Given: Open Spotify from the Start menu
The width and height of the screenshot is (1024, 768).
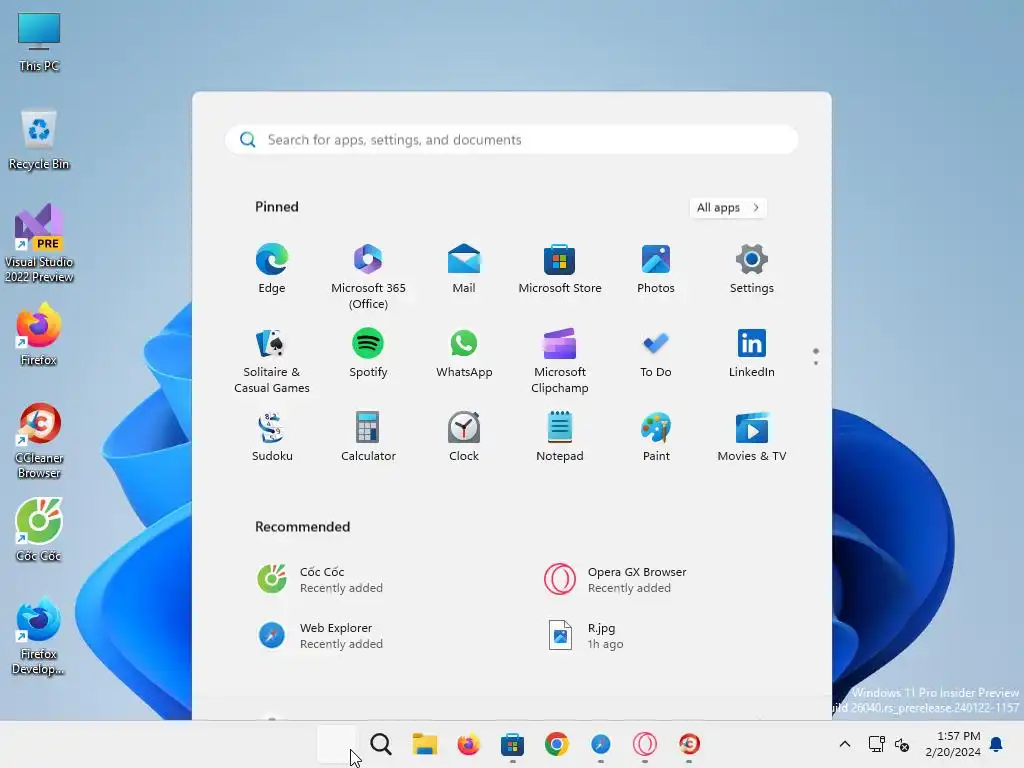Looking at the screenshot, I should 368,353.
